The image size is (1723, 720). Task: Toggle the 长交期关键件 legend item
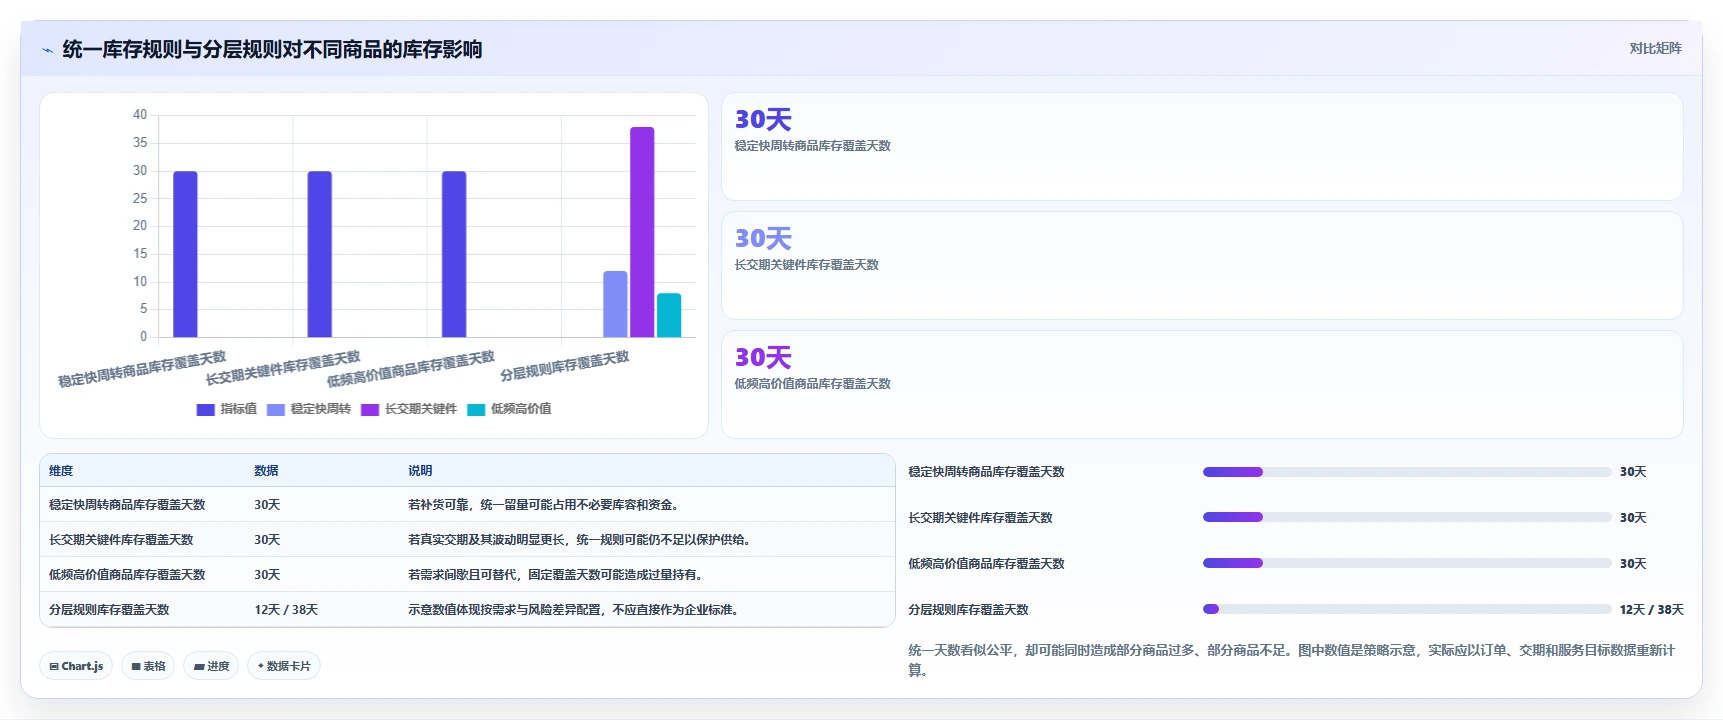[409, 409]
